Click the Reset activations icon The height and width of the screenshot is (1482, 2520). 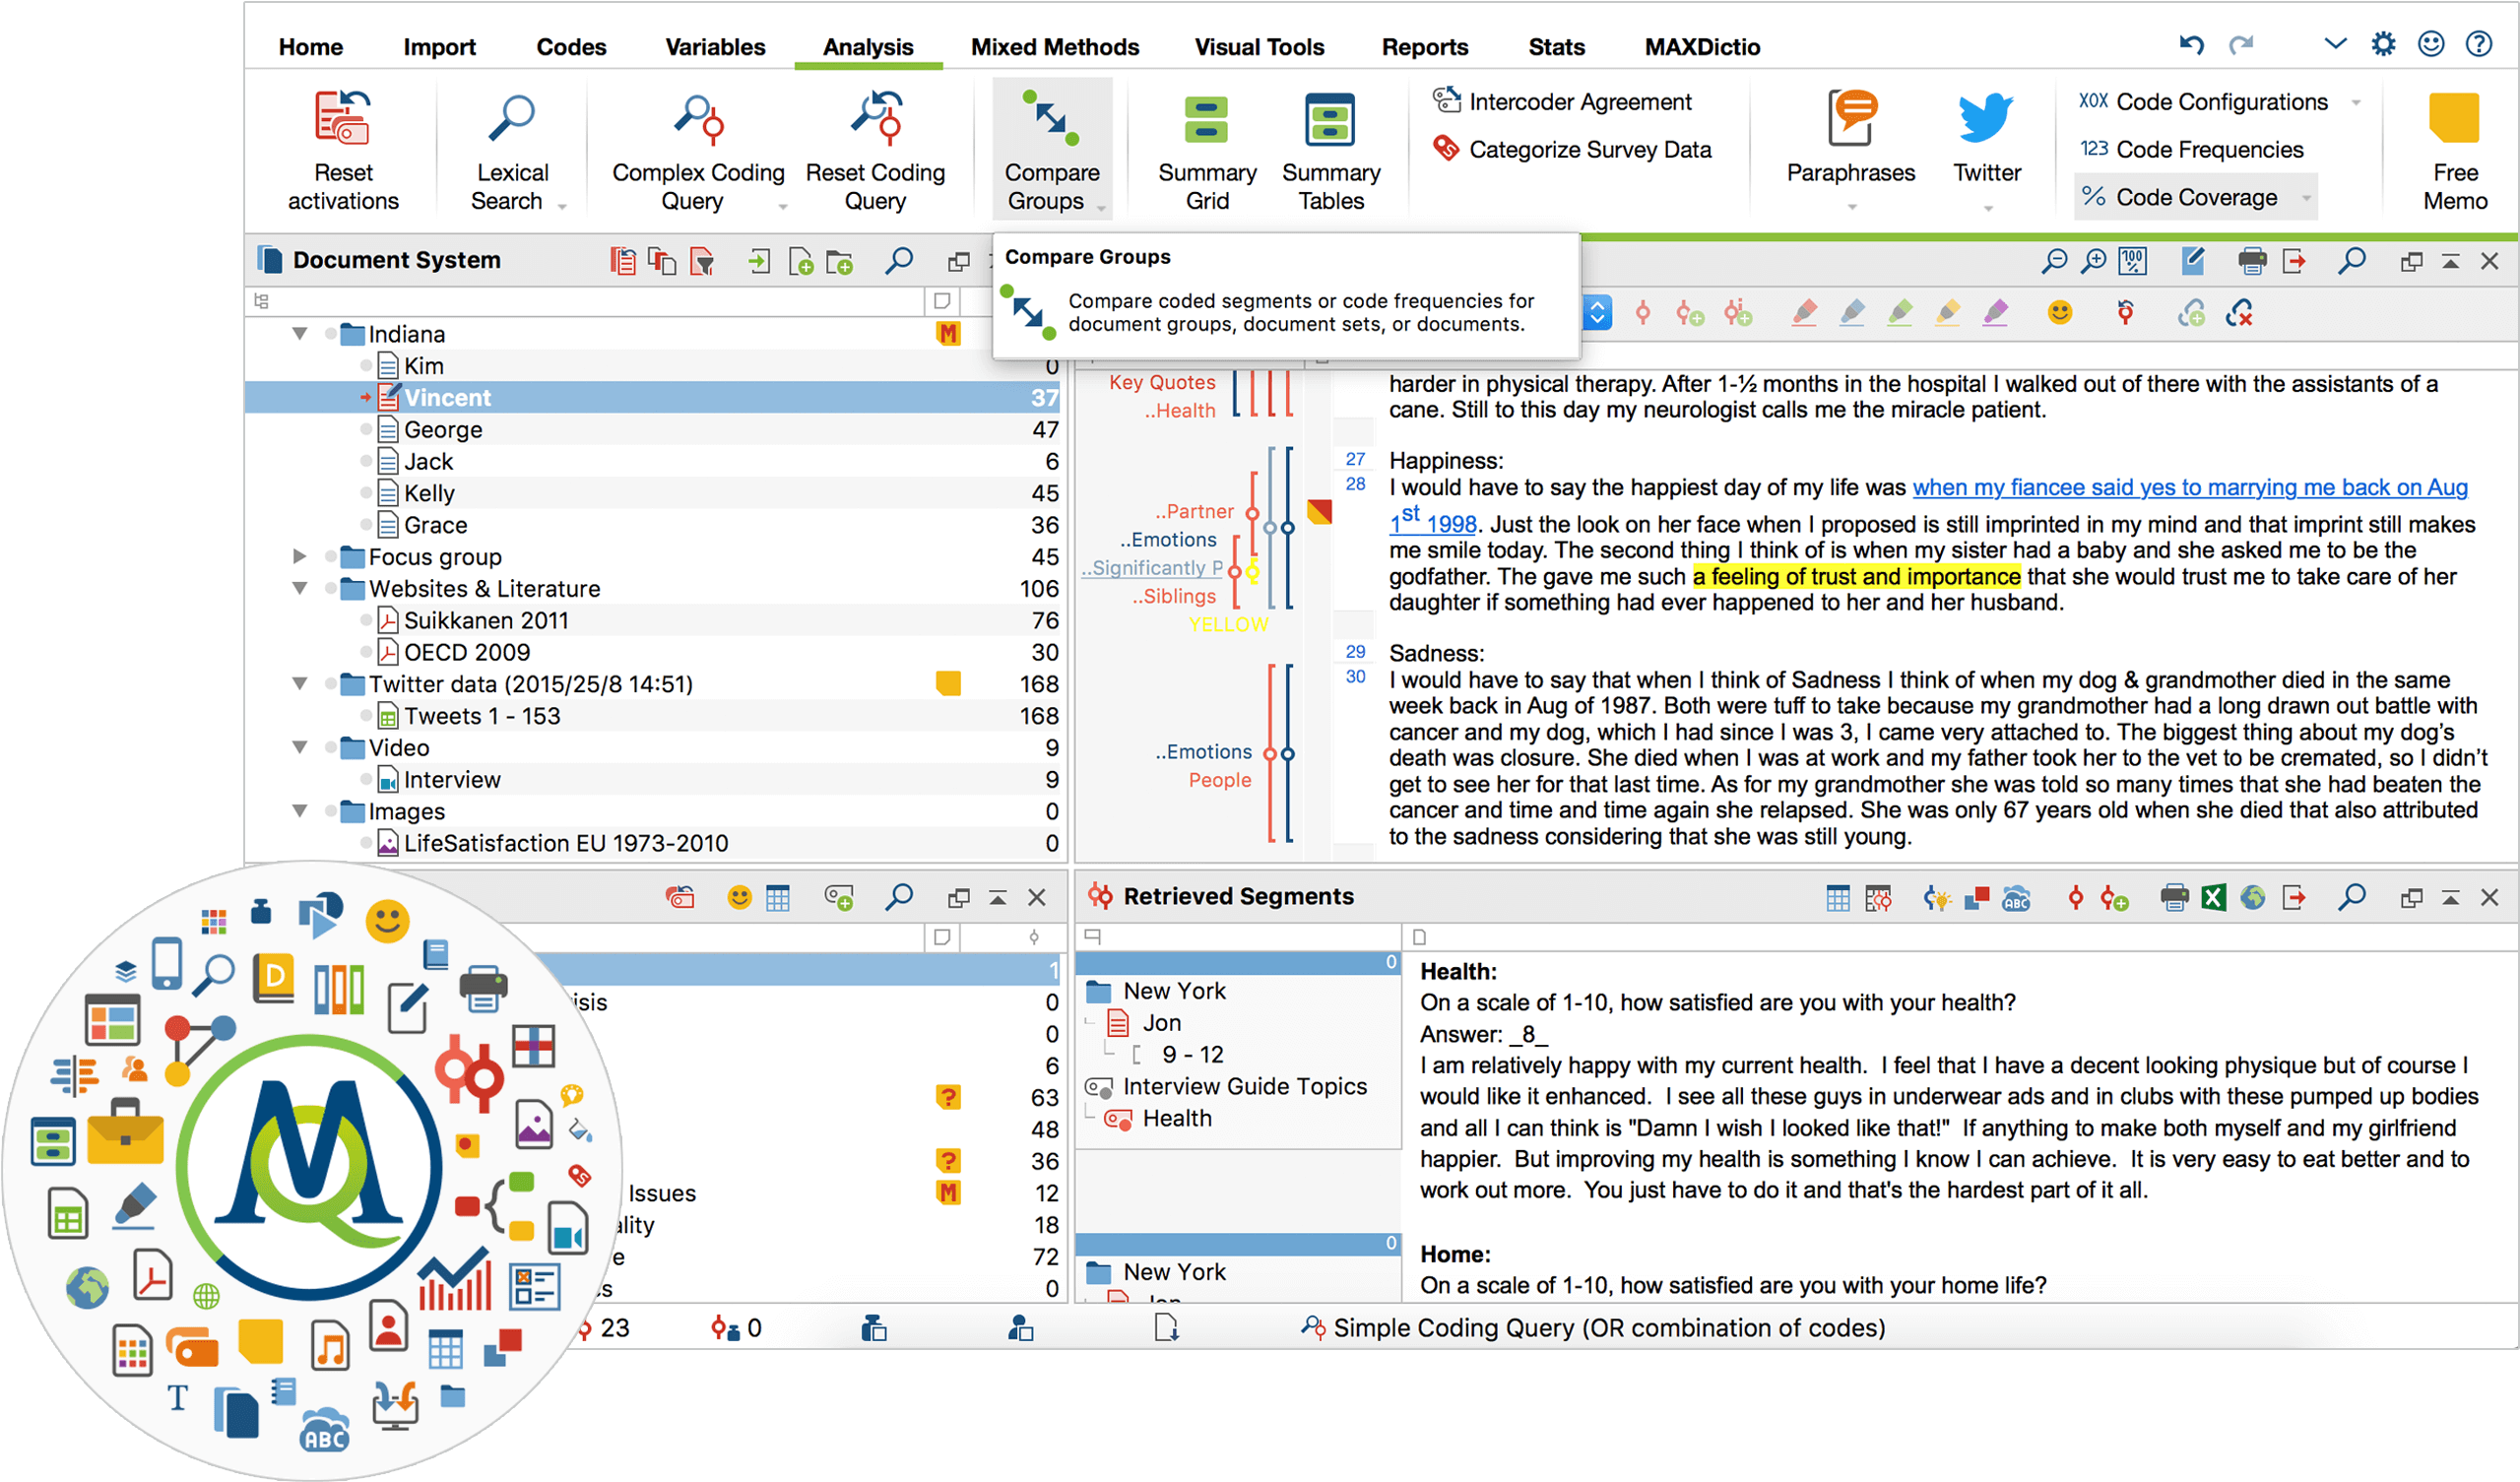pyautogui.click(x=343, y=118)
